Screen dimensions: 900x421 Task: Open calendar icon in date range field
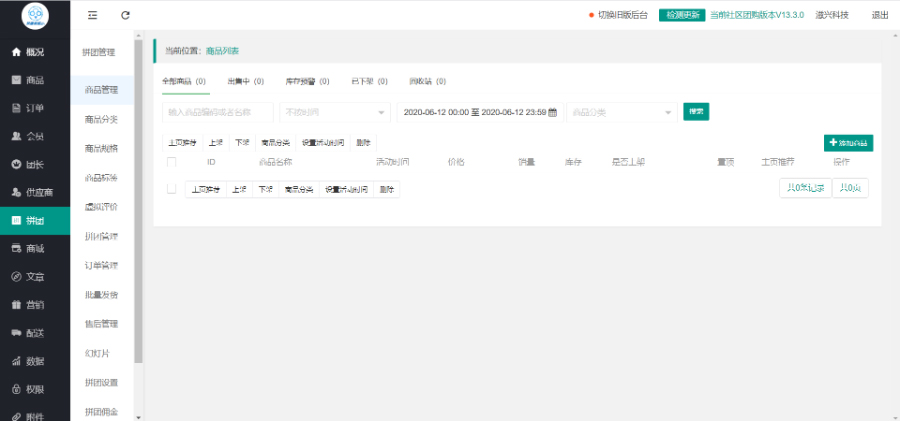[553, 113]
